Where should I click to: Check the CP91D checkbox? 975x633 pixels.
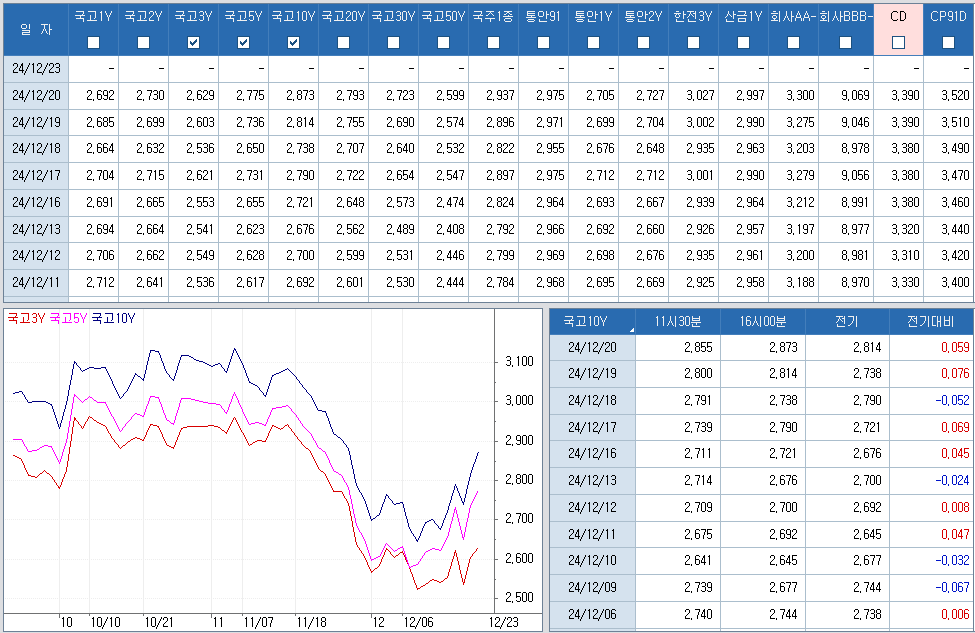pyautogui.click(x=948, y=42)
